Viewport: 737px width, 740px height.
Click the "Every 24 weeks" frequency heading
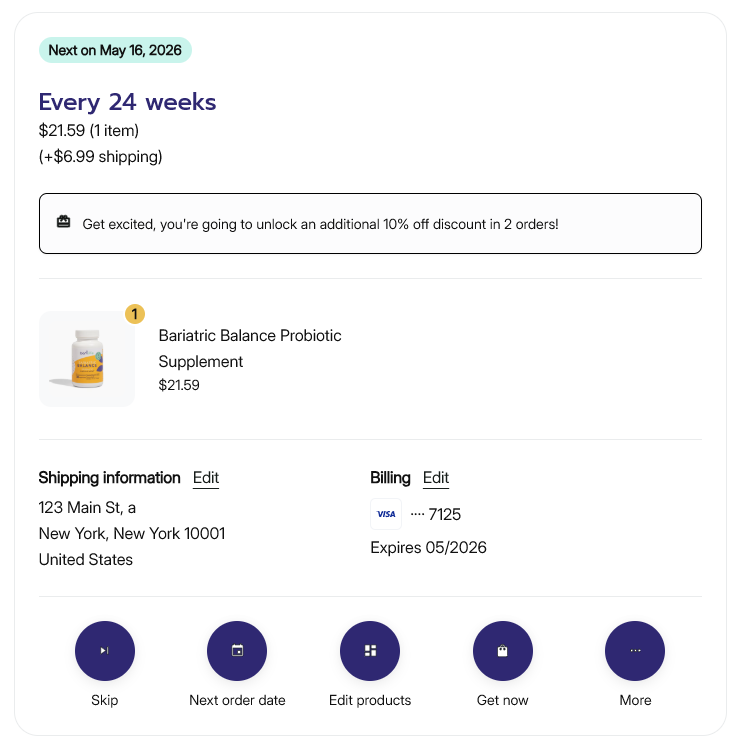tap(127, 102)
